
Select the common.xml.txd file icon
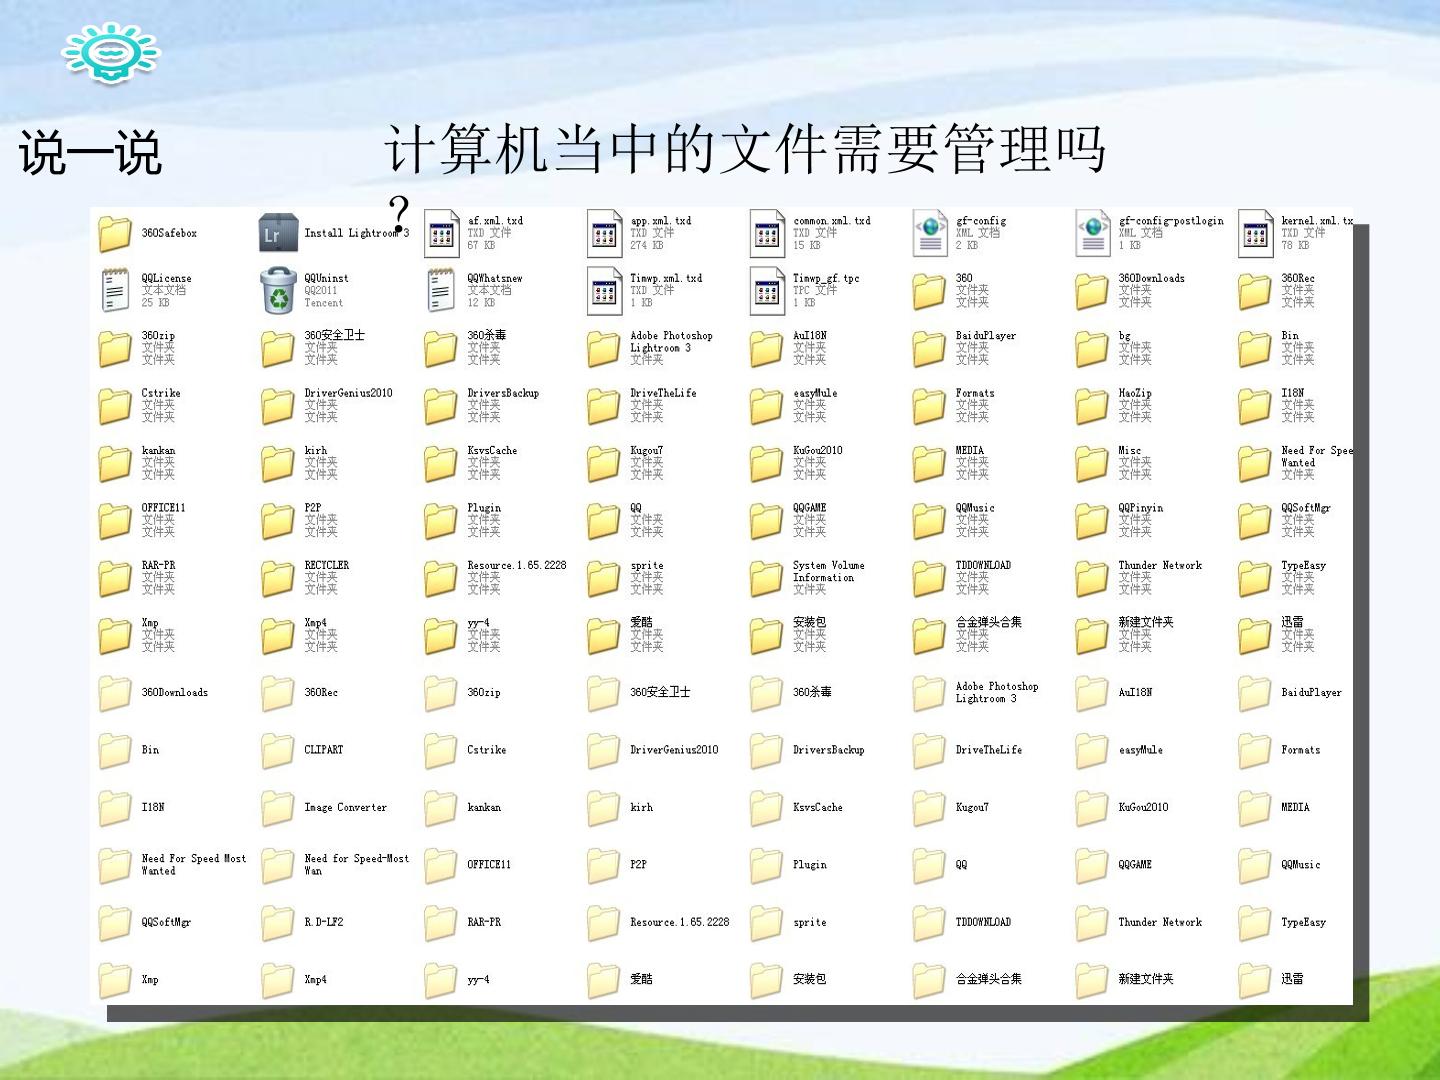[767, 233]
